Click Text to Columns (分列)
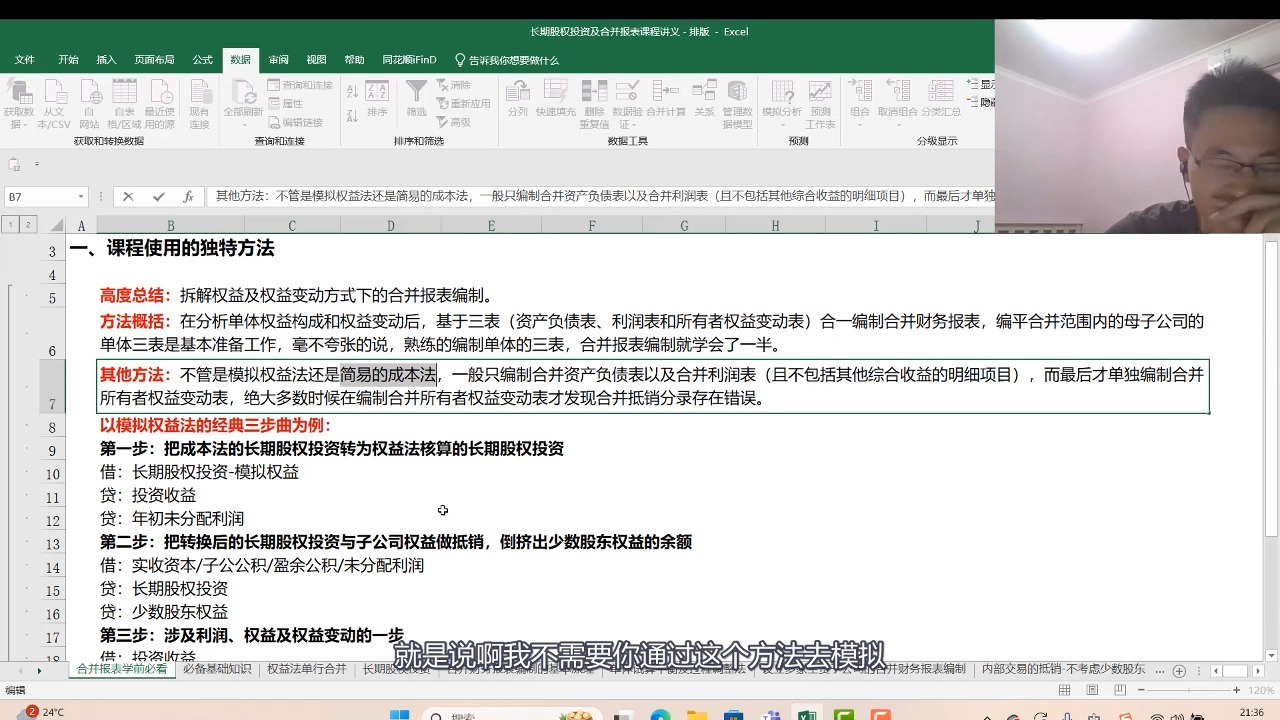 517,99
